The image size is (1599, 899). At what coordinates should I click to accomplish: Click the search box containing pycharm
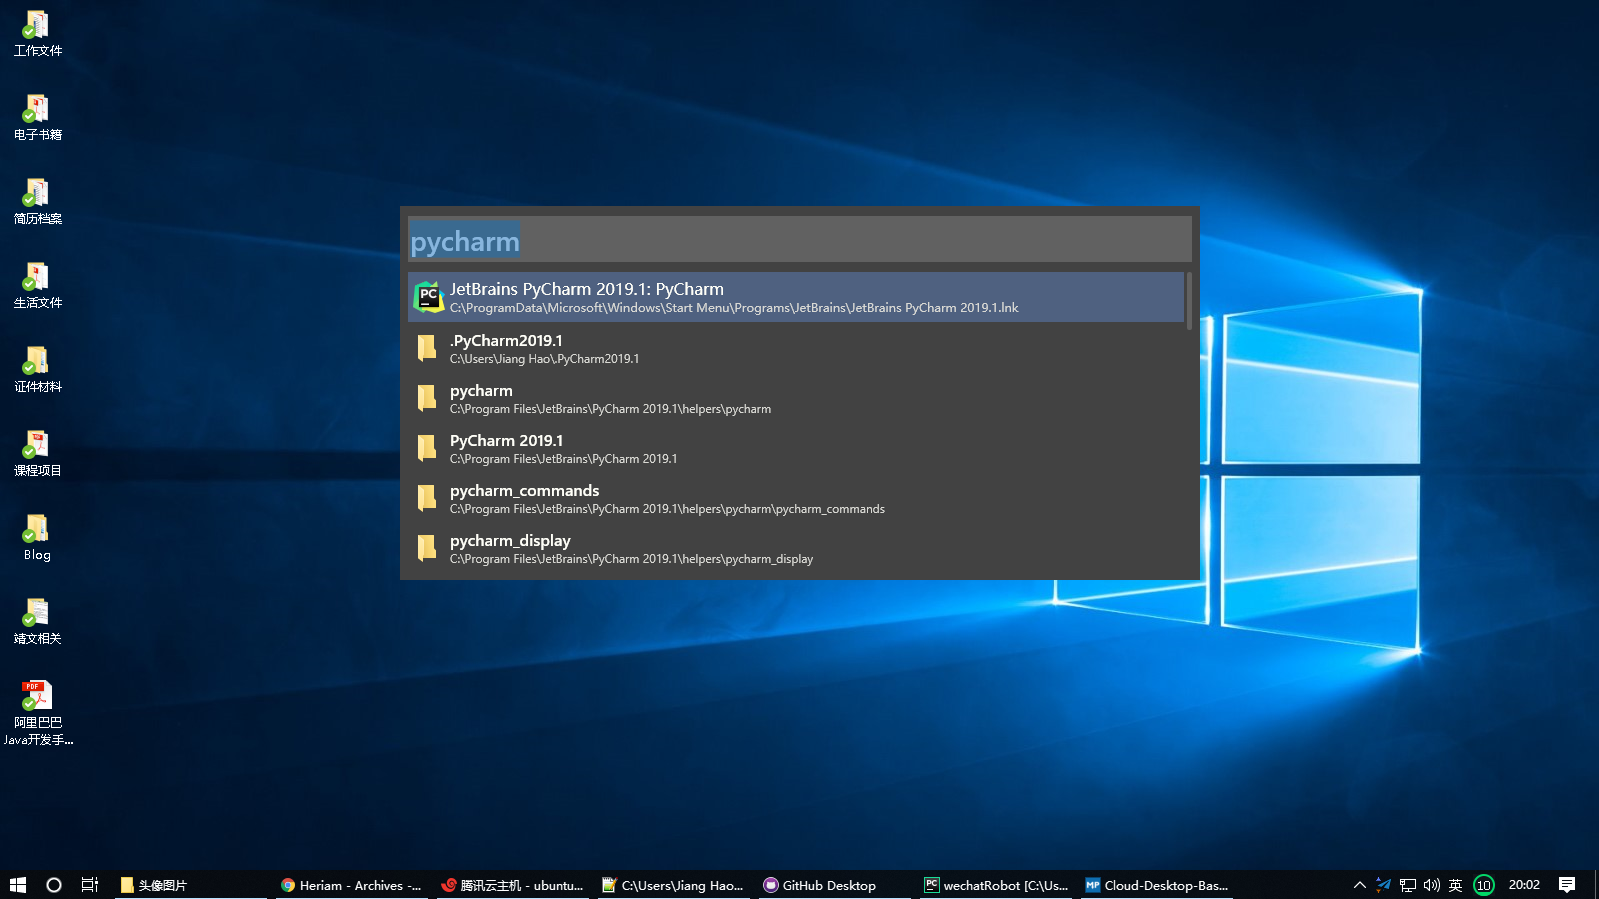(800, 240)
